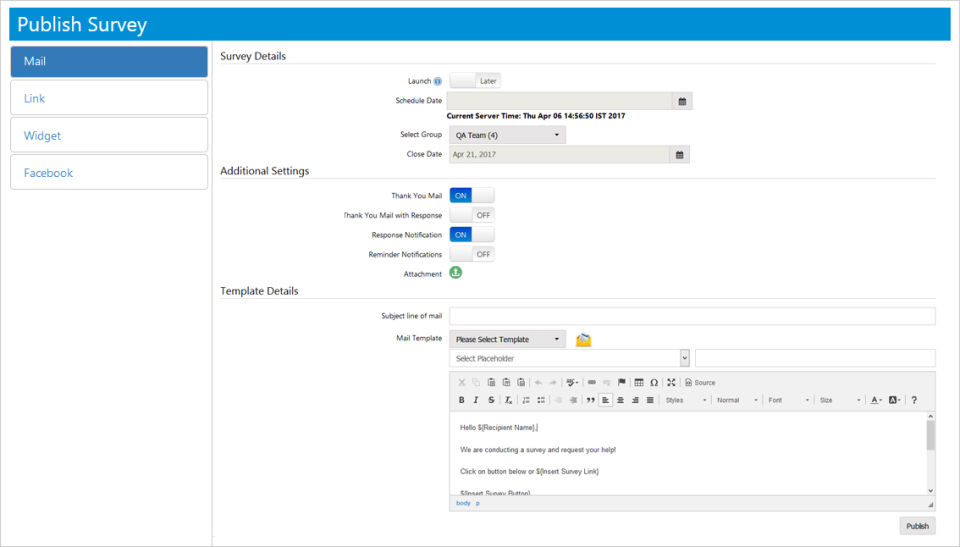Select the Mail tab in sidebar
Image resolution: width=960 pixels, height=547 pixels.
(x=109, y=61)
